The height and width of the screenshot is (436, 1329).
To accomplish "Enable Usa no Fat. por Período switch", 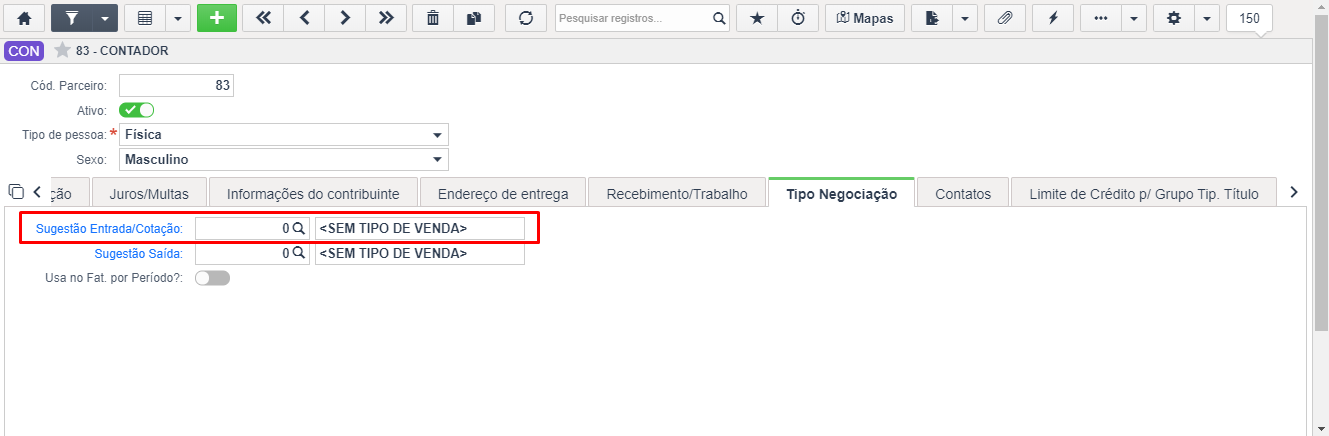I will [212, 278].
